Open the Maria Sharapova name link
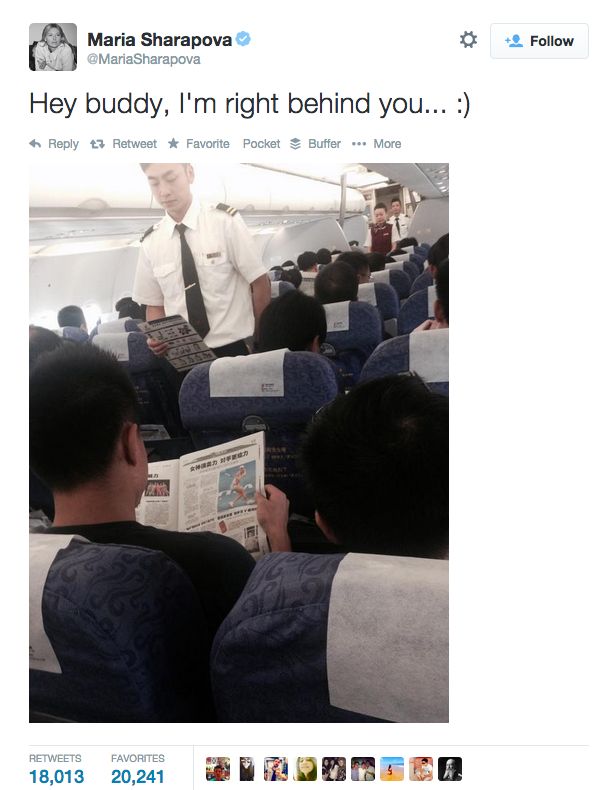Screen dimensions: 603x790 pyautogui.click(x=159, y=39)
